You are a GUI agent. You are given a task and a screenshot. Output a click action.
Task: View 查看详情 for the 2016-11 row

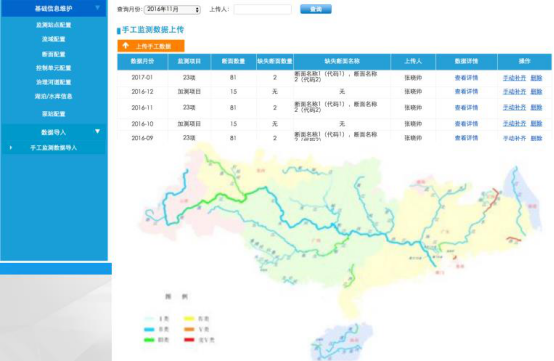pyautogui.click(x=466, y=107)
